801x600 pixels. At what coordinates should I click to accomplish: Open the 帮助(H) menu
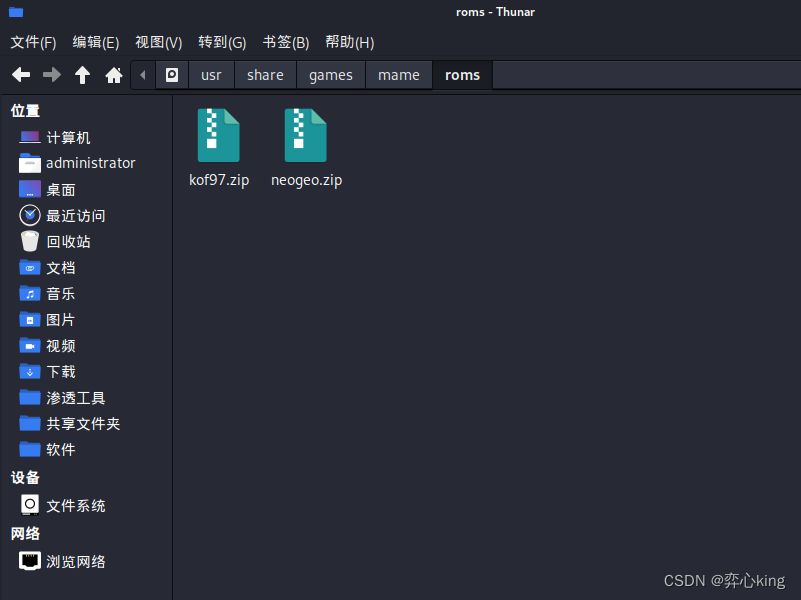point(349,42)
